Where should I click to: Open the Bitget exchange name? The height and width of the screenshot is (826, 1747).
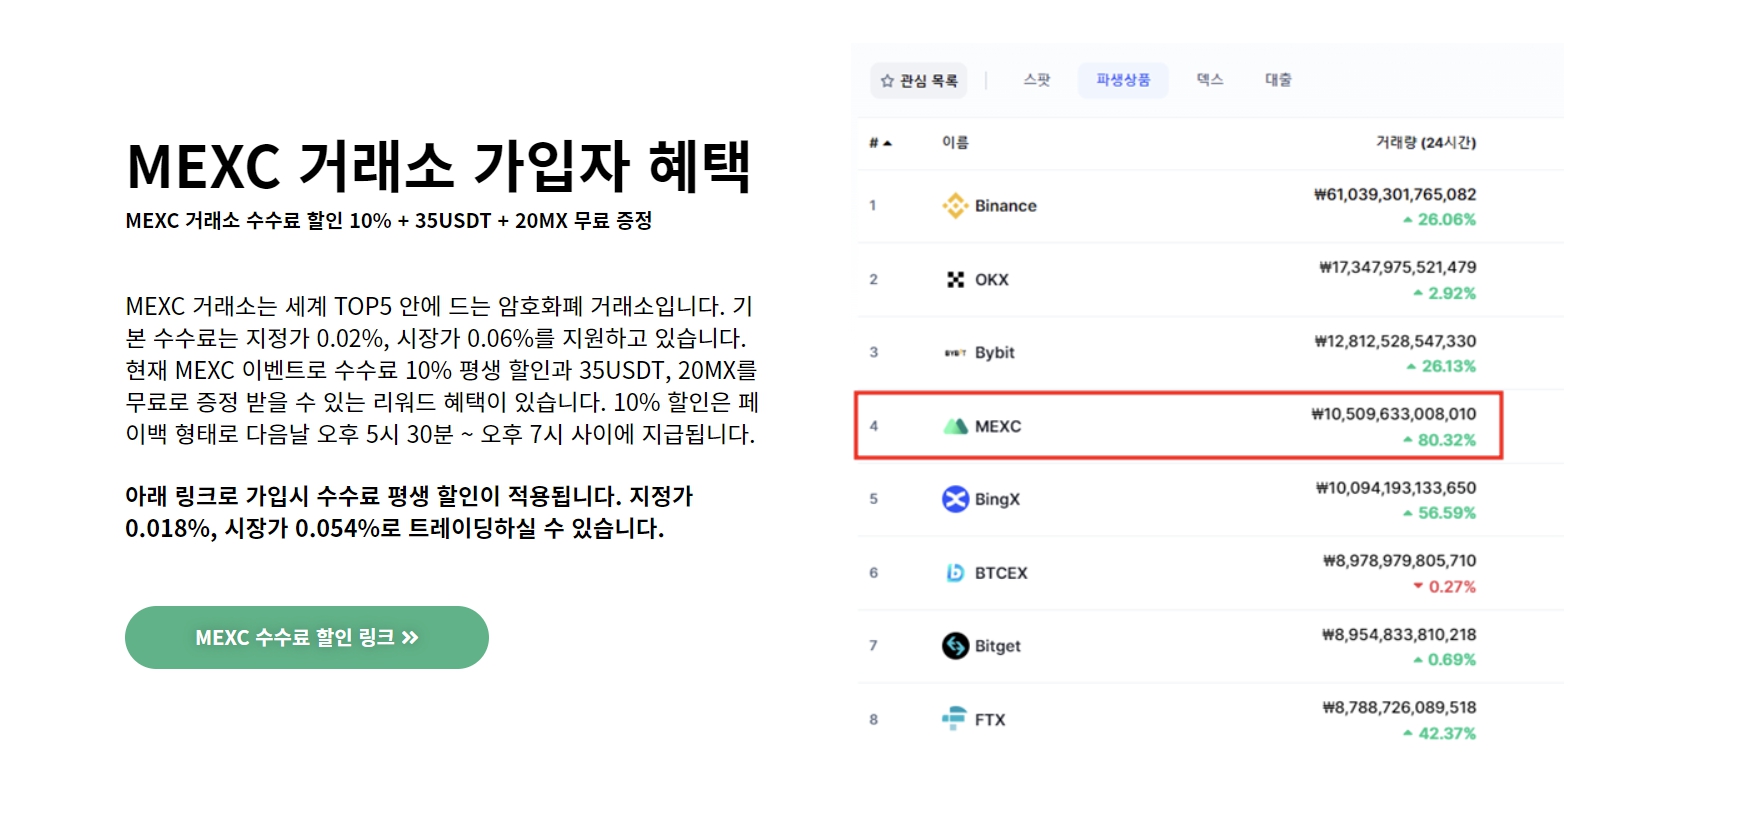pos(998,646)
